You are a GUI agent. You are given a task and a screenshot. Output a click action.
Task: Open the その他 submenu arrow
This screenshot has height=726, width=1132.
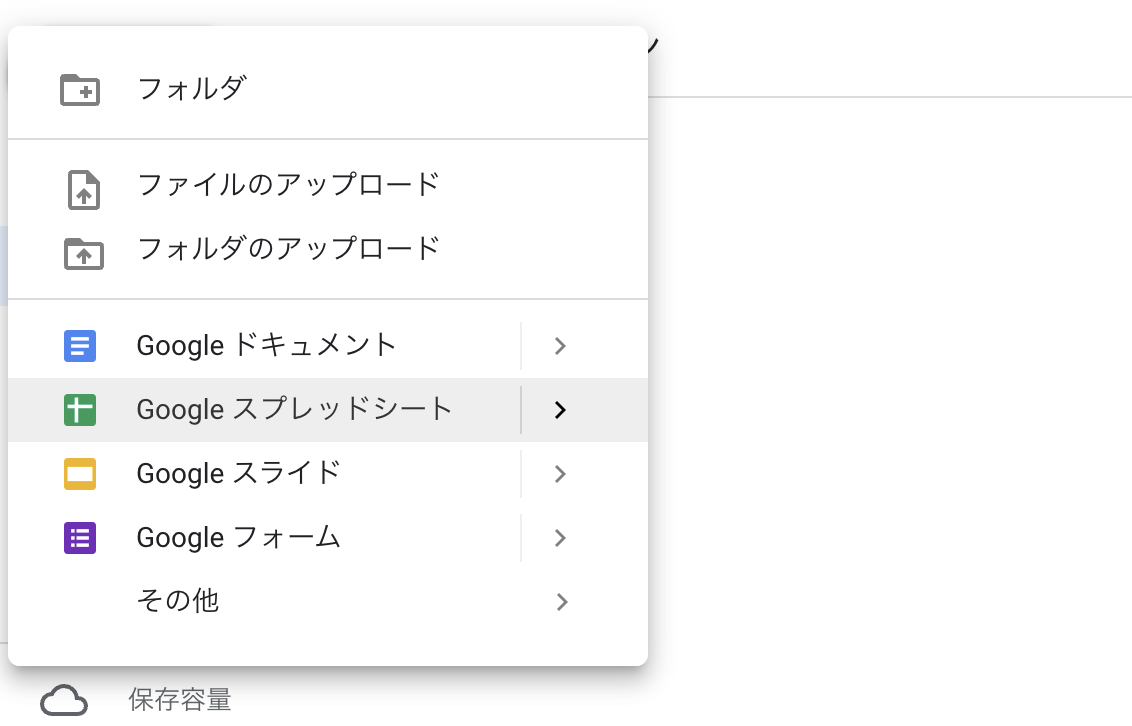pos(562,602)
